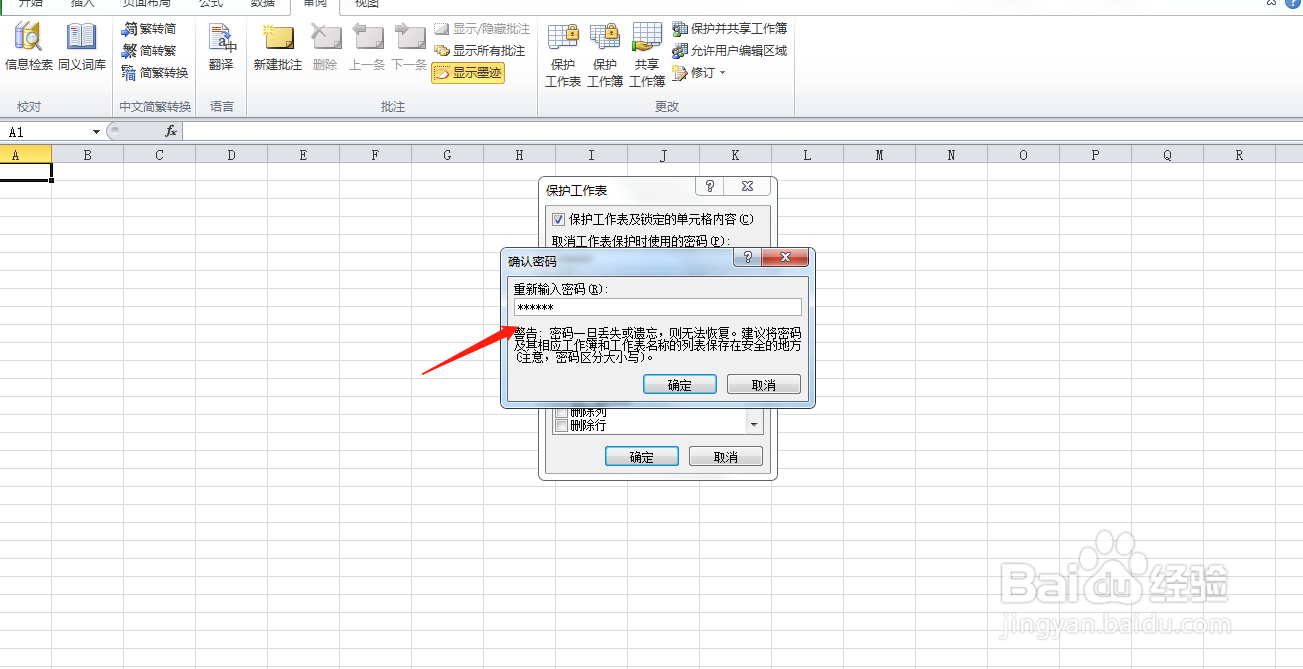Screen dimensions: 1303x669
Task: Open Chinese conversion settings (简繁转换)
Action: click(x=155, y=73)
